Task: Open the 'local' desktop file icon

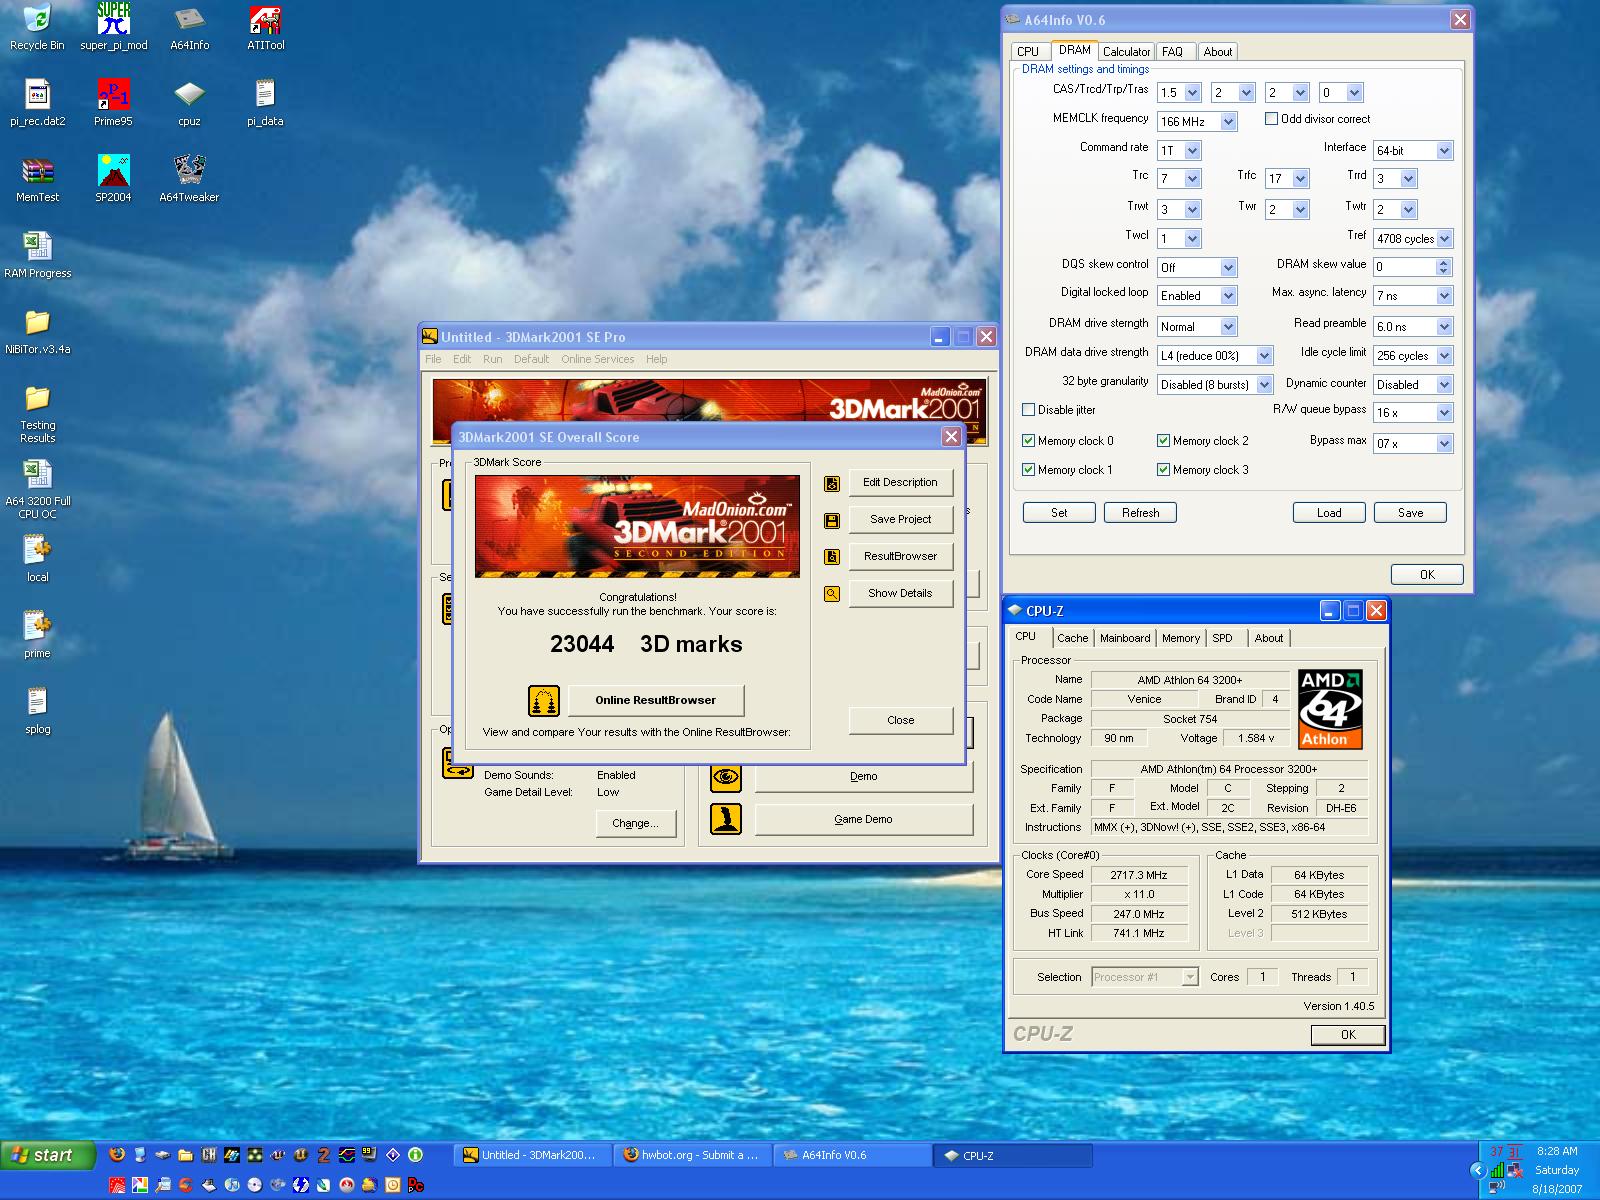Action: [37, 559]
